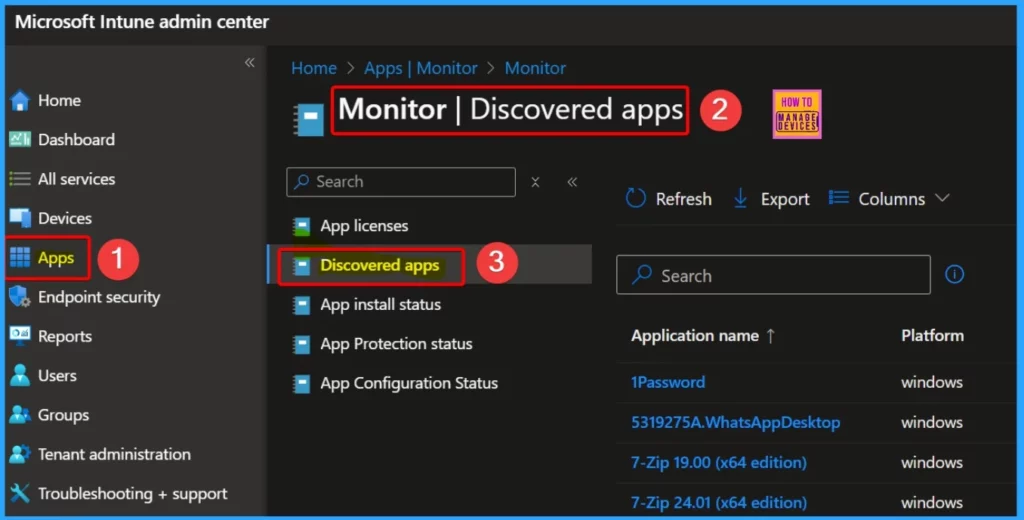Open the 5319275A.WhatsAppDesktop application link
Screen dimensions: 1024x520
(x=735, y=423)
